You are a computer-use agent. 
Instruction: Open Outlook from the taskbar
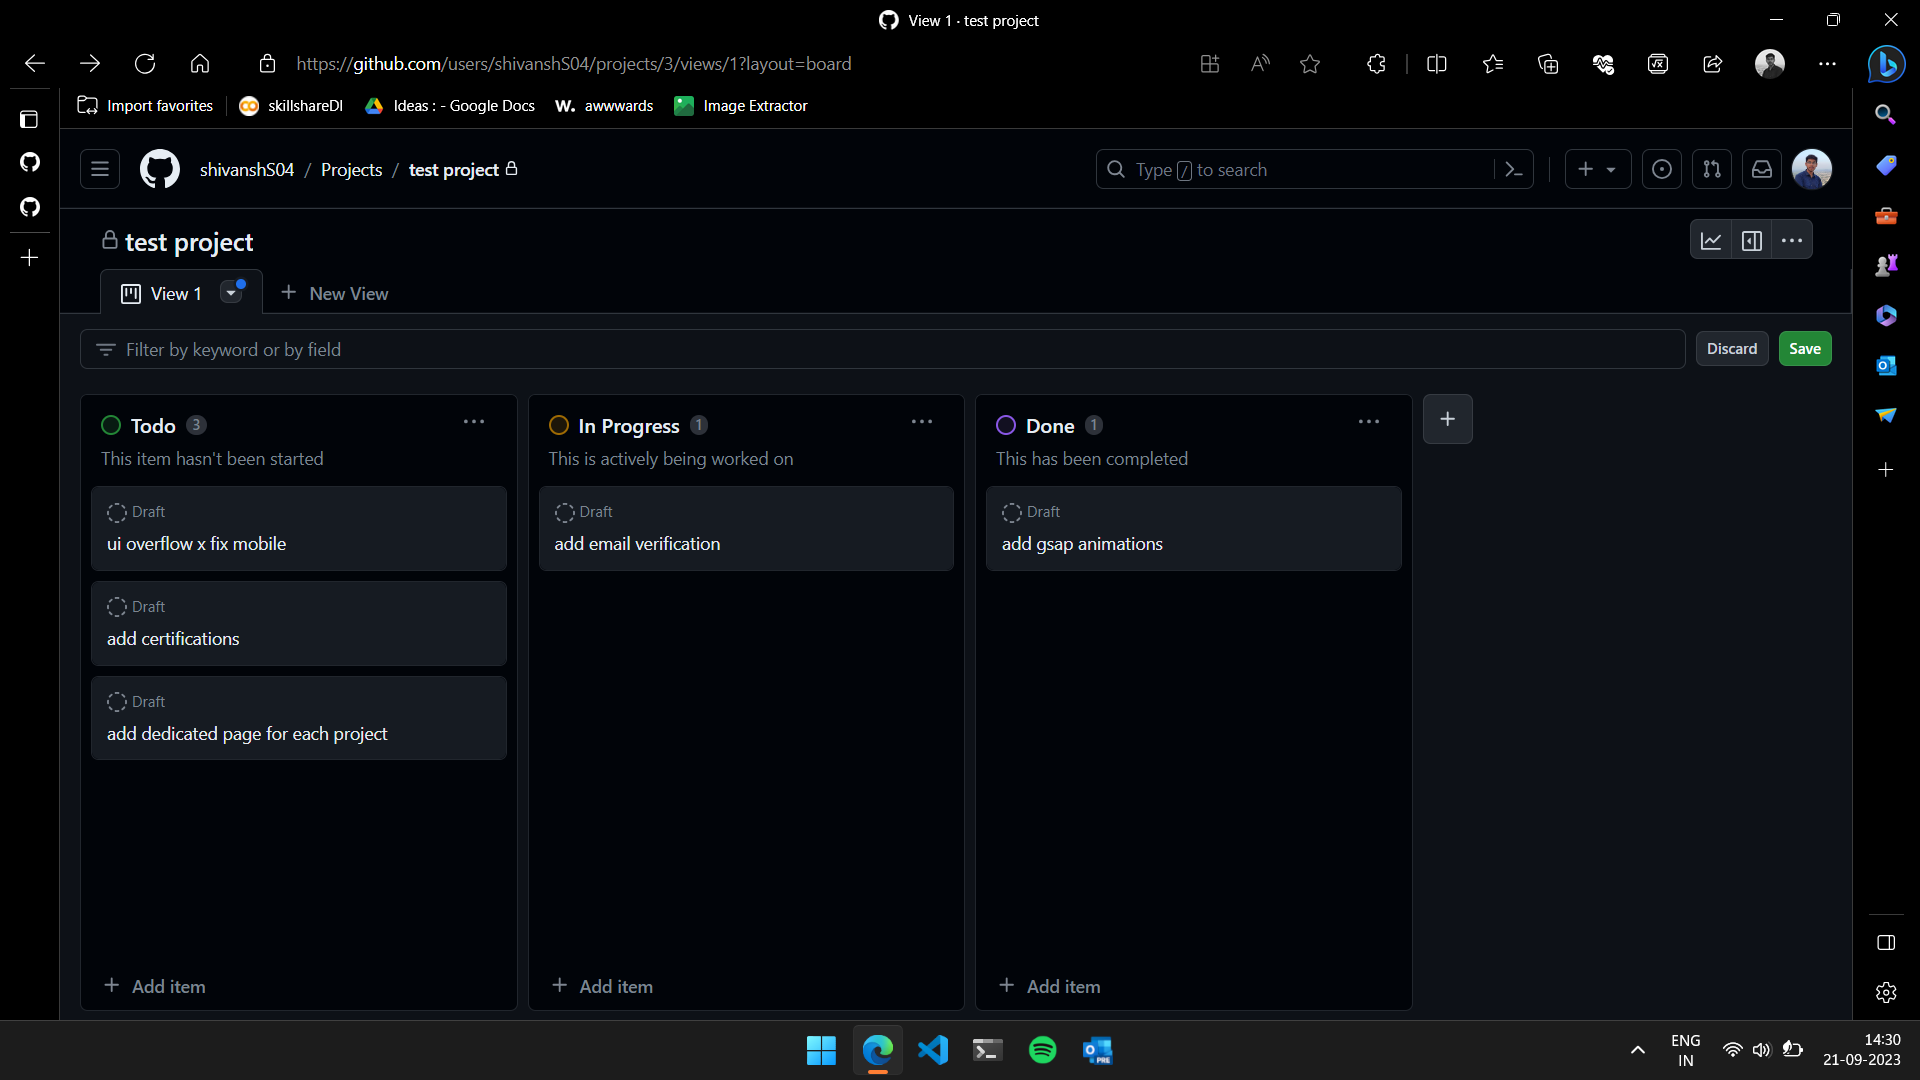1098,1050
